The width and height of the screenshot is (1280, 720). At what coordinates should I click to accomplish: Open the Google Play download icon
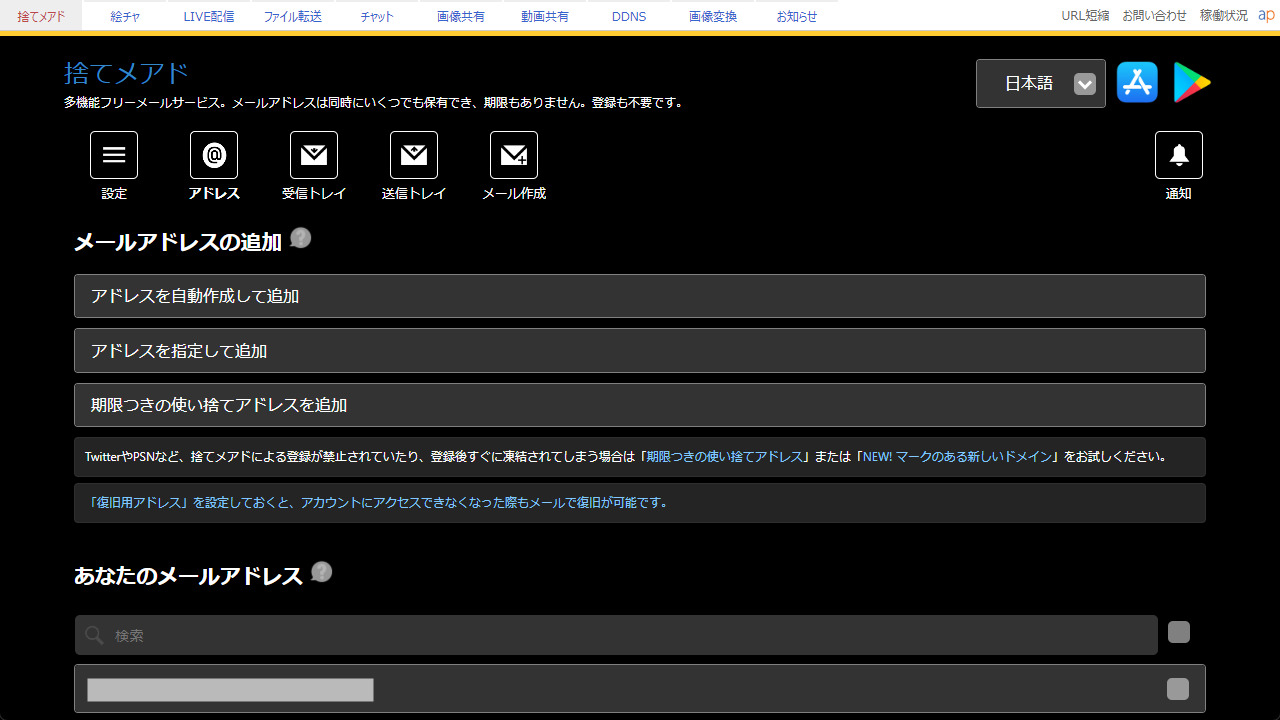[x=1191, y=82]
